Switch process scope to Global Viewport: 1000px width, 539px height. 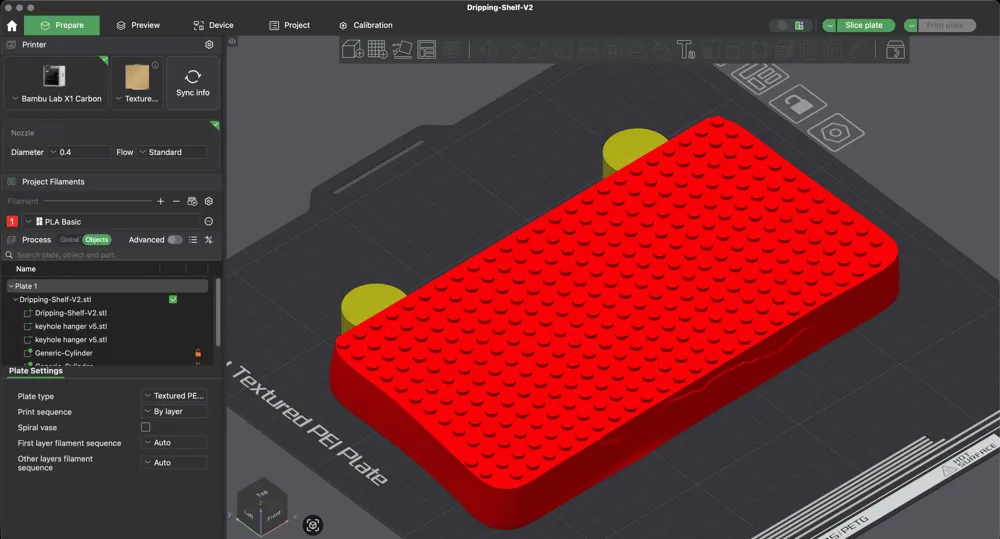pos(70,240)
